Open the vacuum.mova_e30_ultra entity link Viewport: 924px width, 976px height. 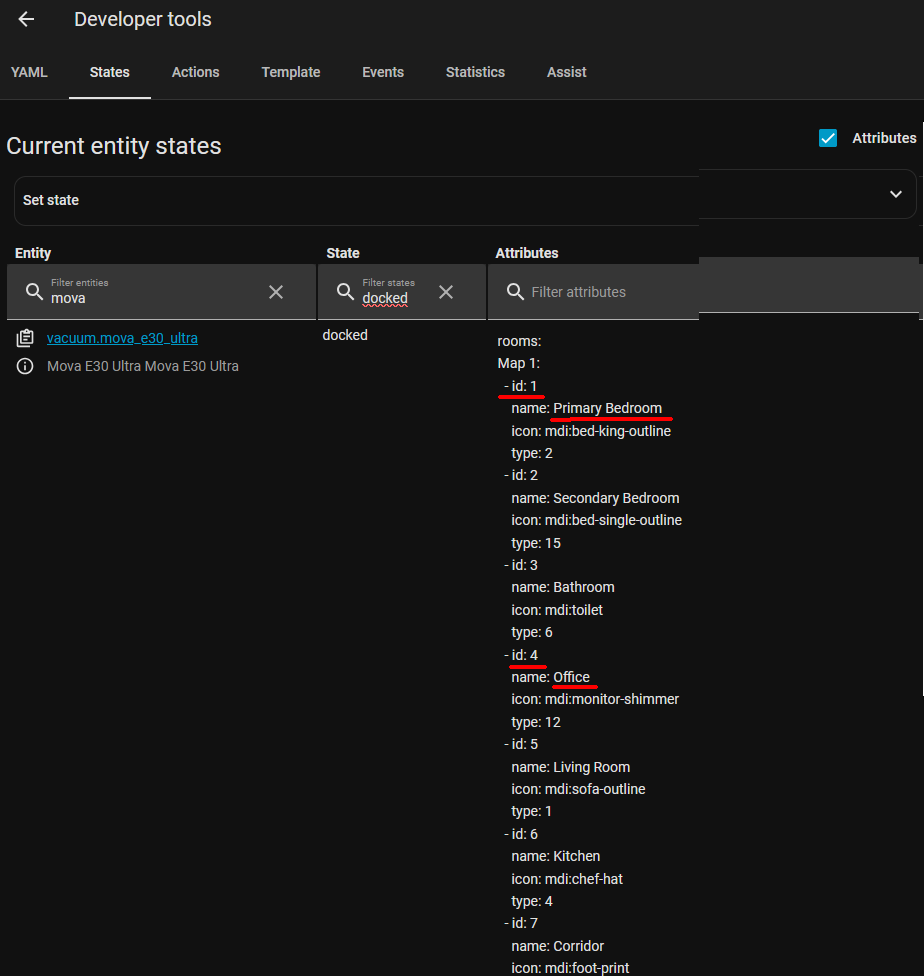point(122,338)
